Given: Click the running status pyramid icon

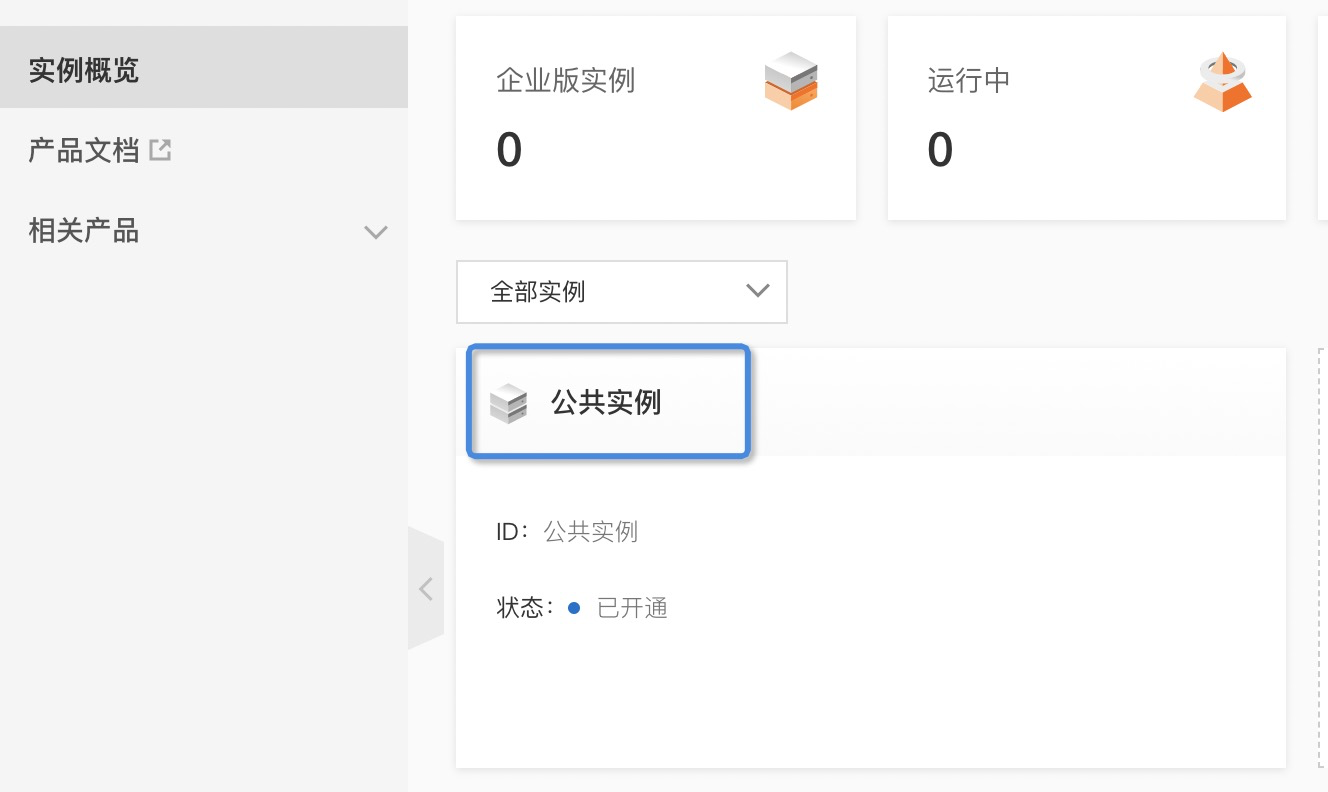Looking at the screenshot, I should coord(1222,82).
